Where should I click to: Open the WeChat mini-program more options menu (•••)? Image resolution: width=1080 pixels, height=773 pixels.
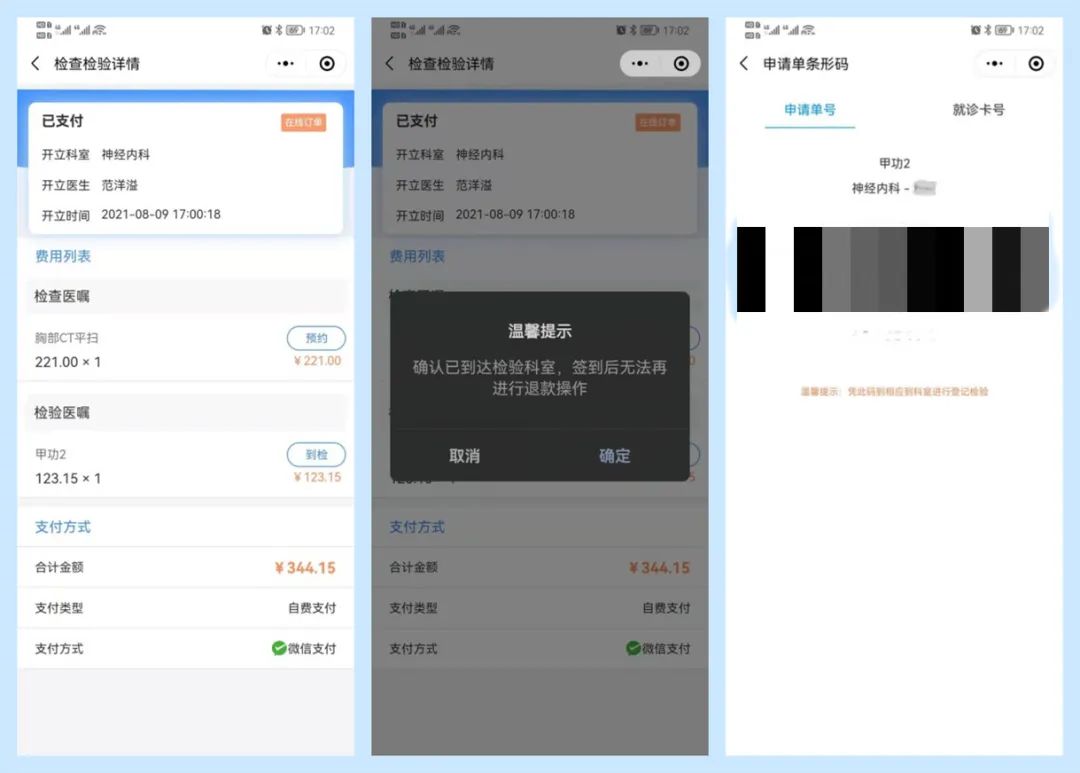tap(284, 63)
